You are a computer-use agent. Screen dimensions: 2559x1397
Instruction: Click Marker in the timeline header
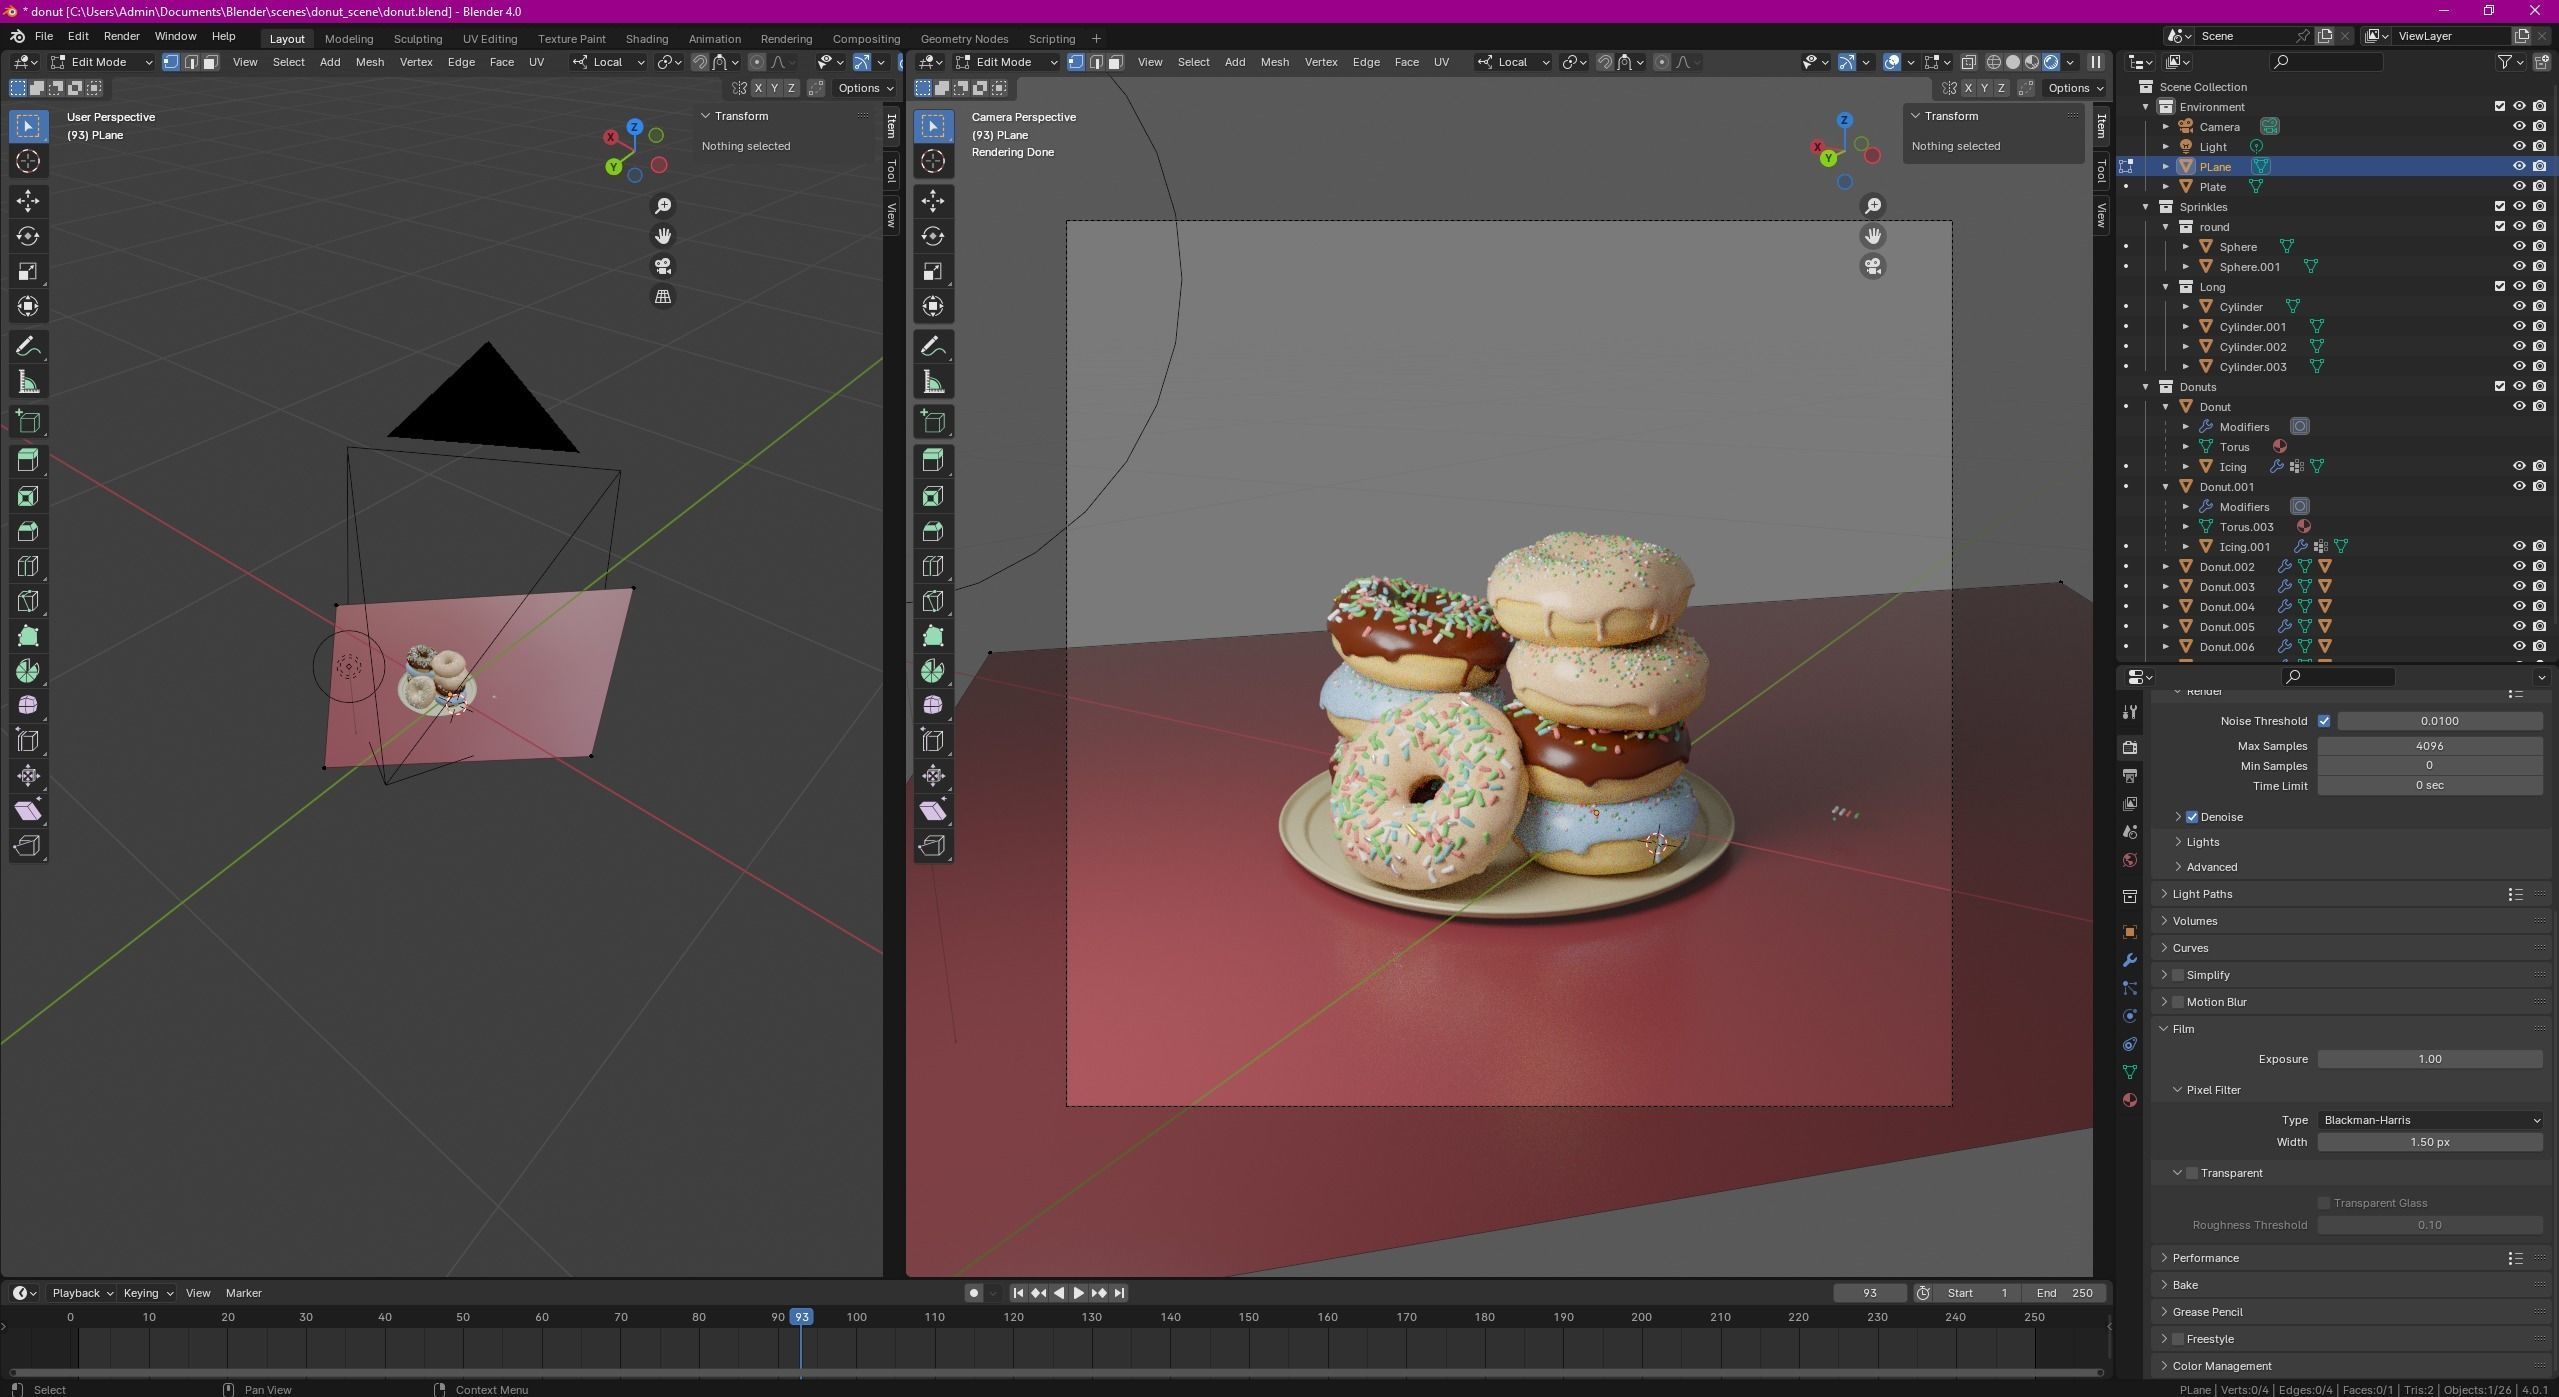243,1293
